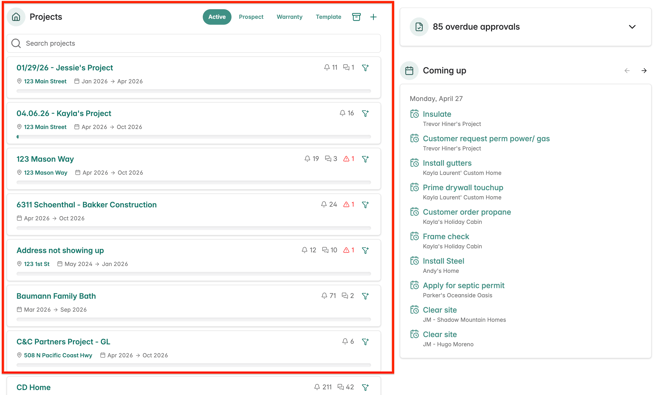Open red warning on Address not showing up
The width and height of the screenshot is (670, 395).
click(x=349, y=251)
